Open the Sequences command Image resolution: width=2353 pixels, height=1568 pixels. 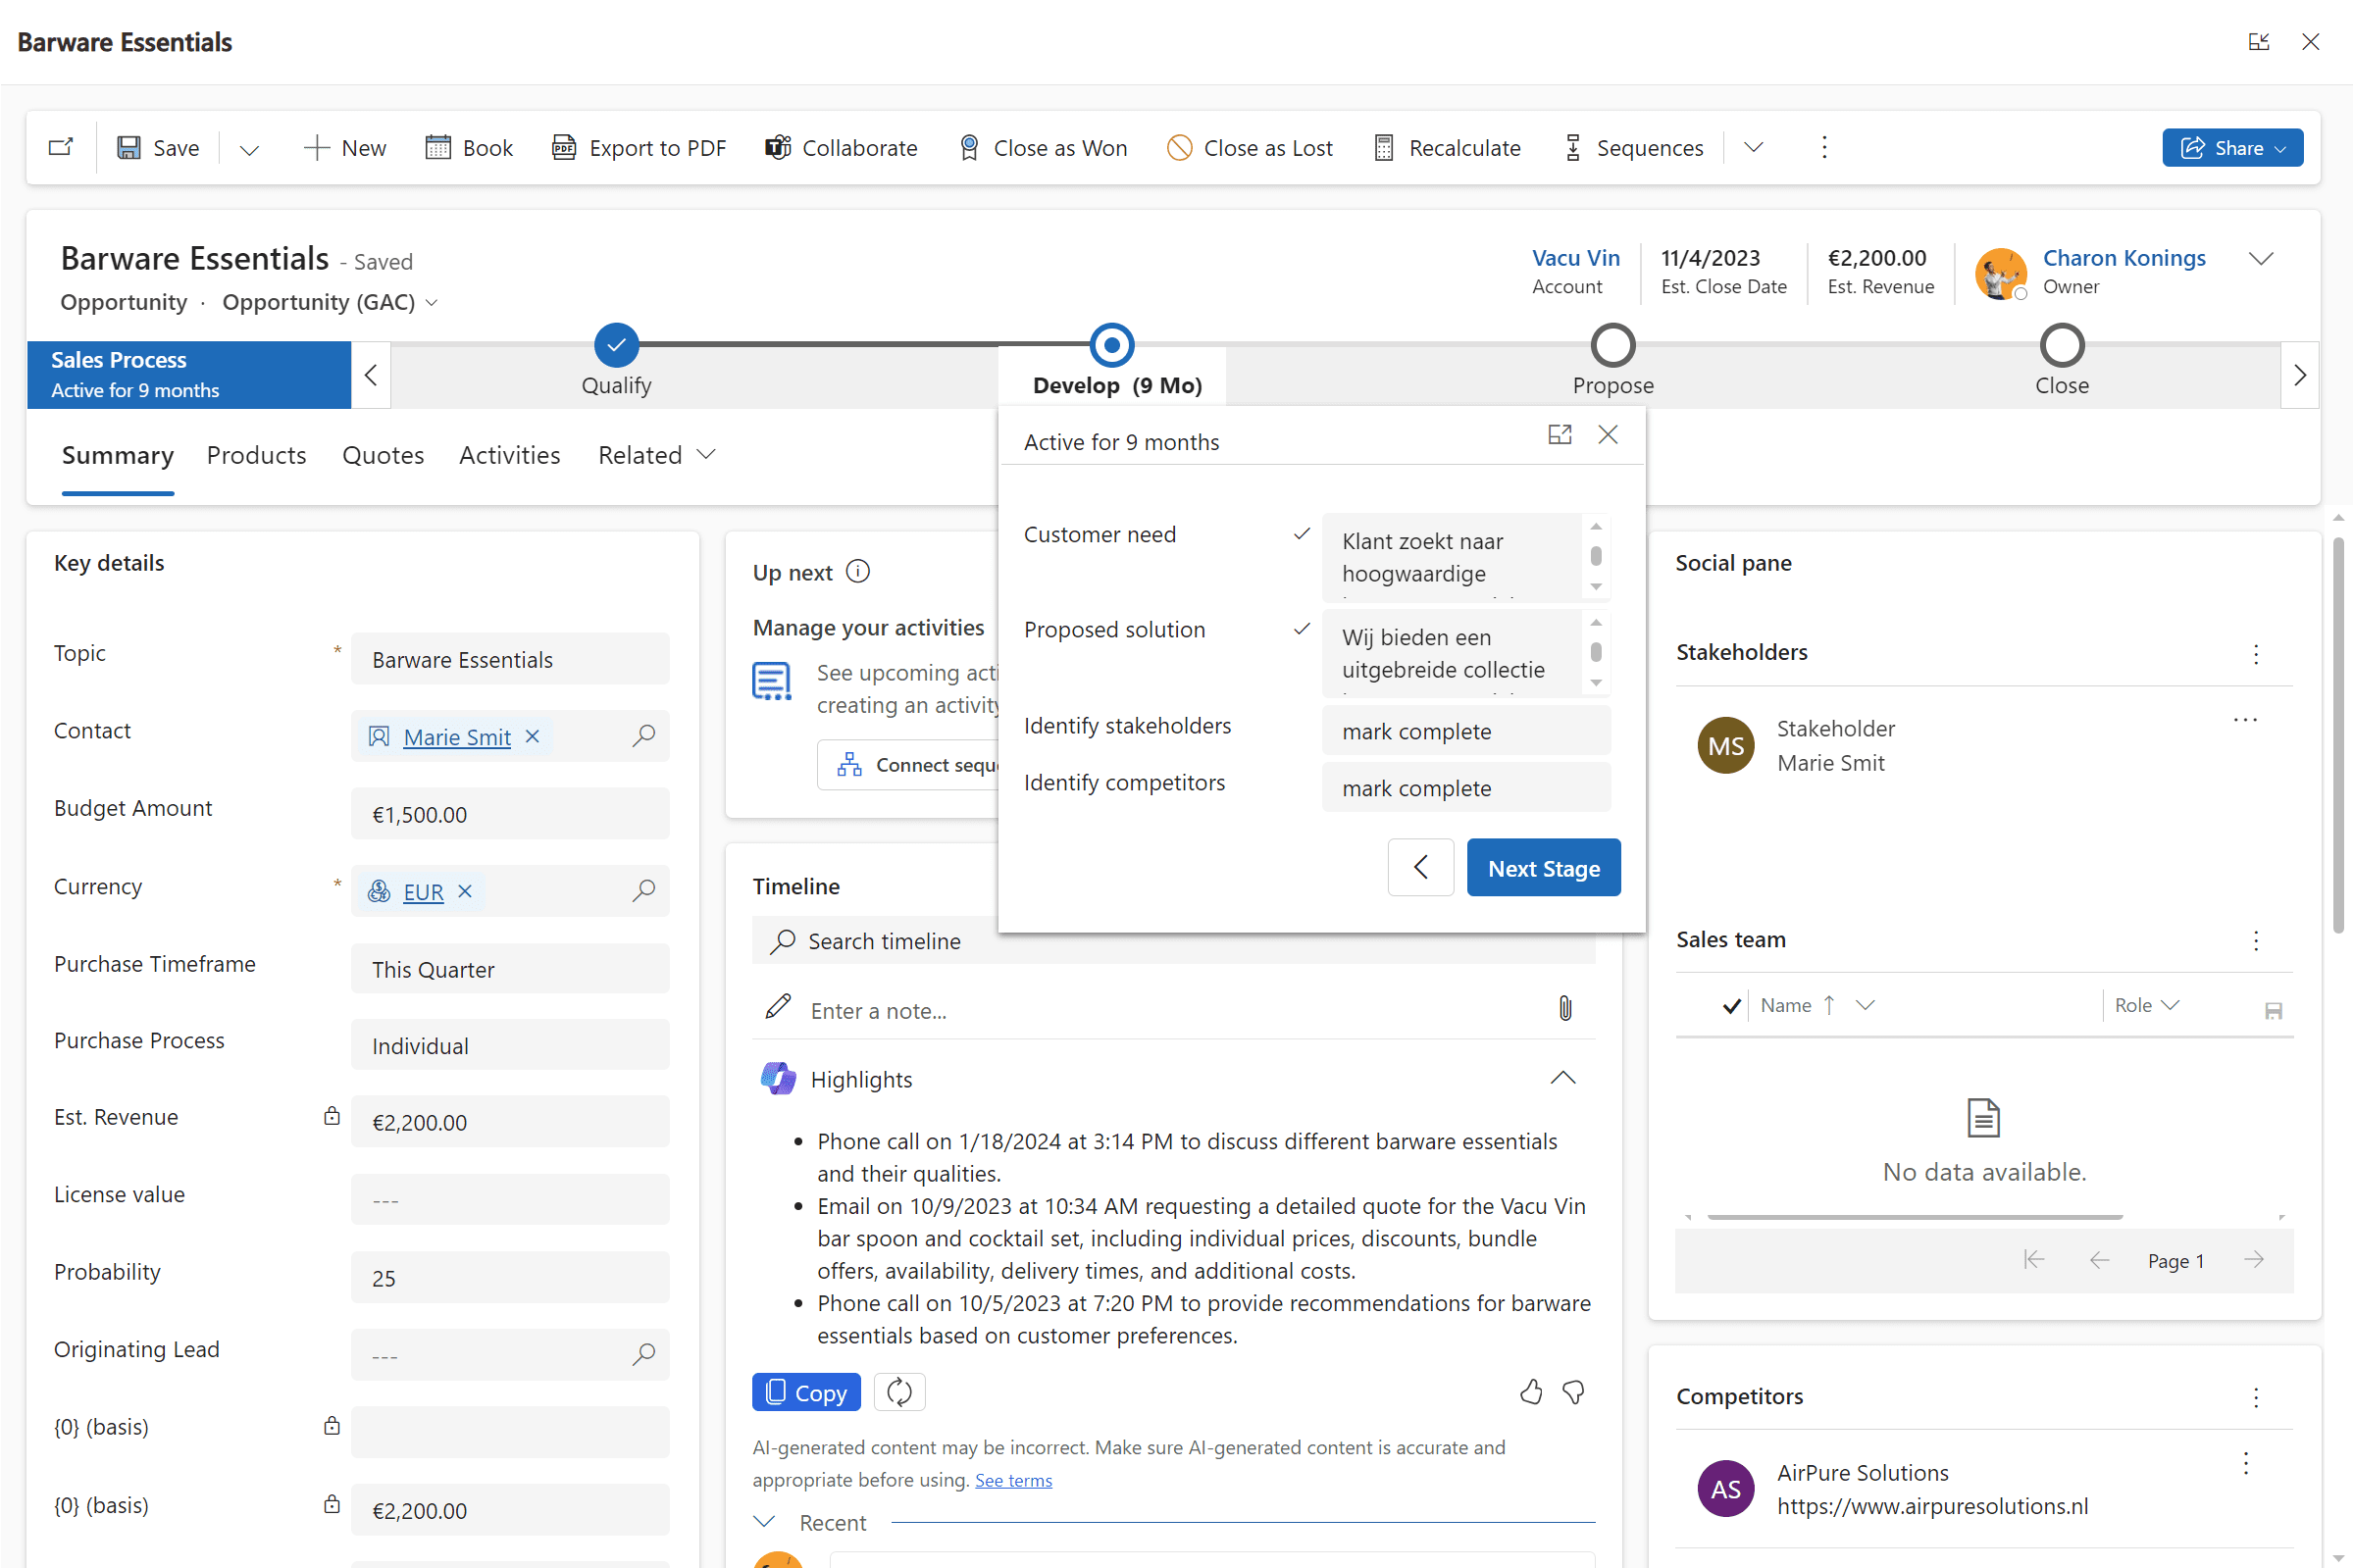[1634, 148]
